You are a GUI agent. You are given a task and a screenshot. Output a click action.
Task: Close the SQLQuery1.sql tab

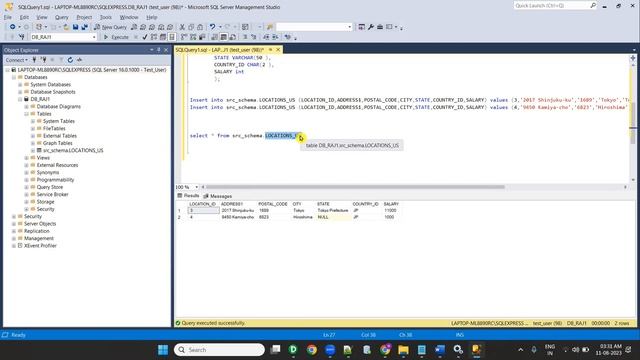coord(278,50)
